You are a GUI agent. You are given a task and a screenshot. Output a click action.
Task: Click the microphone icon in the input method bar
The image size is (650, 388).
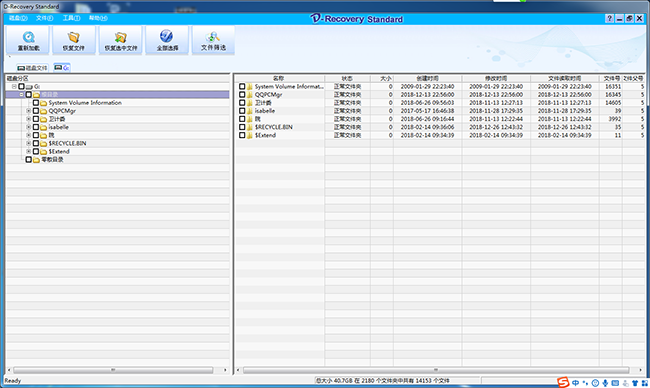click(605, 383)
